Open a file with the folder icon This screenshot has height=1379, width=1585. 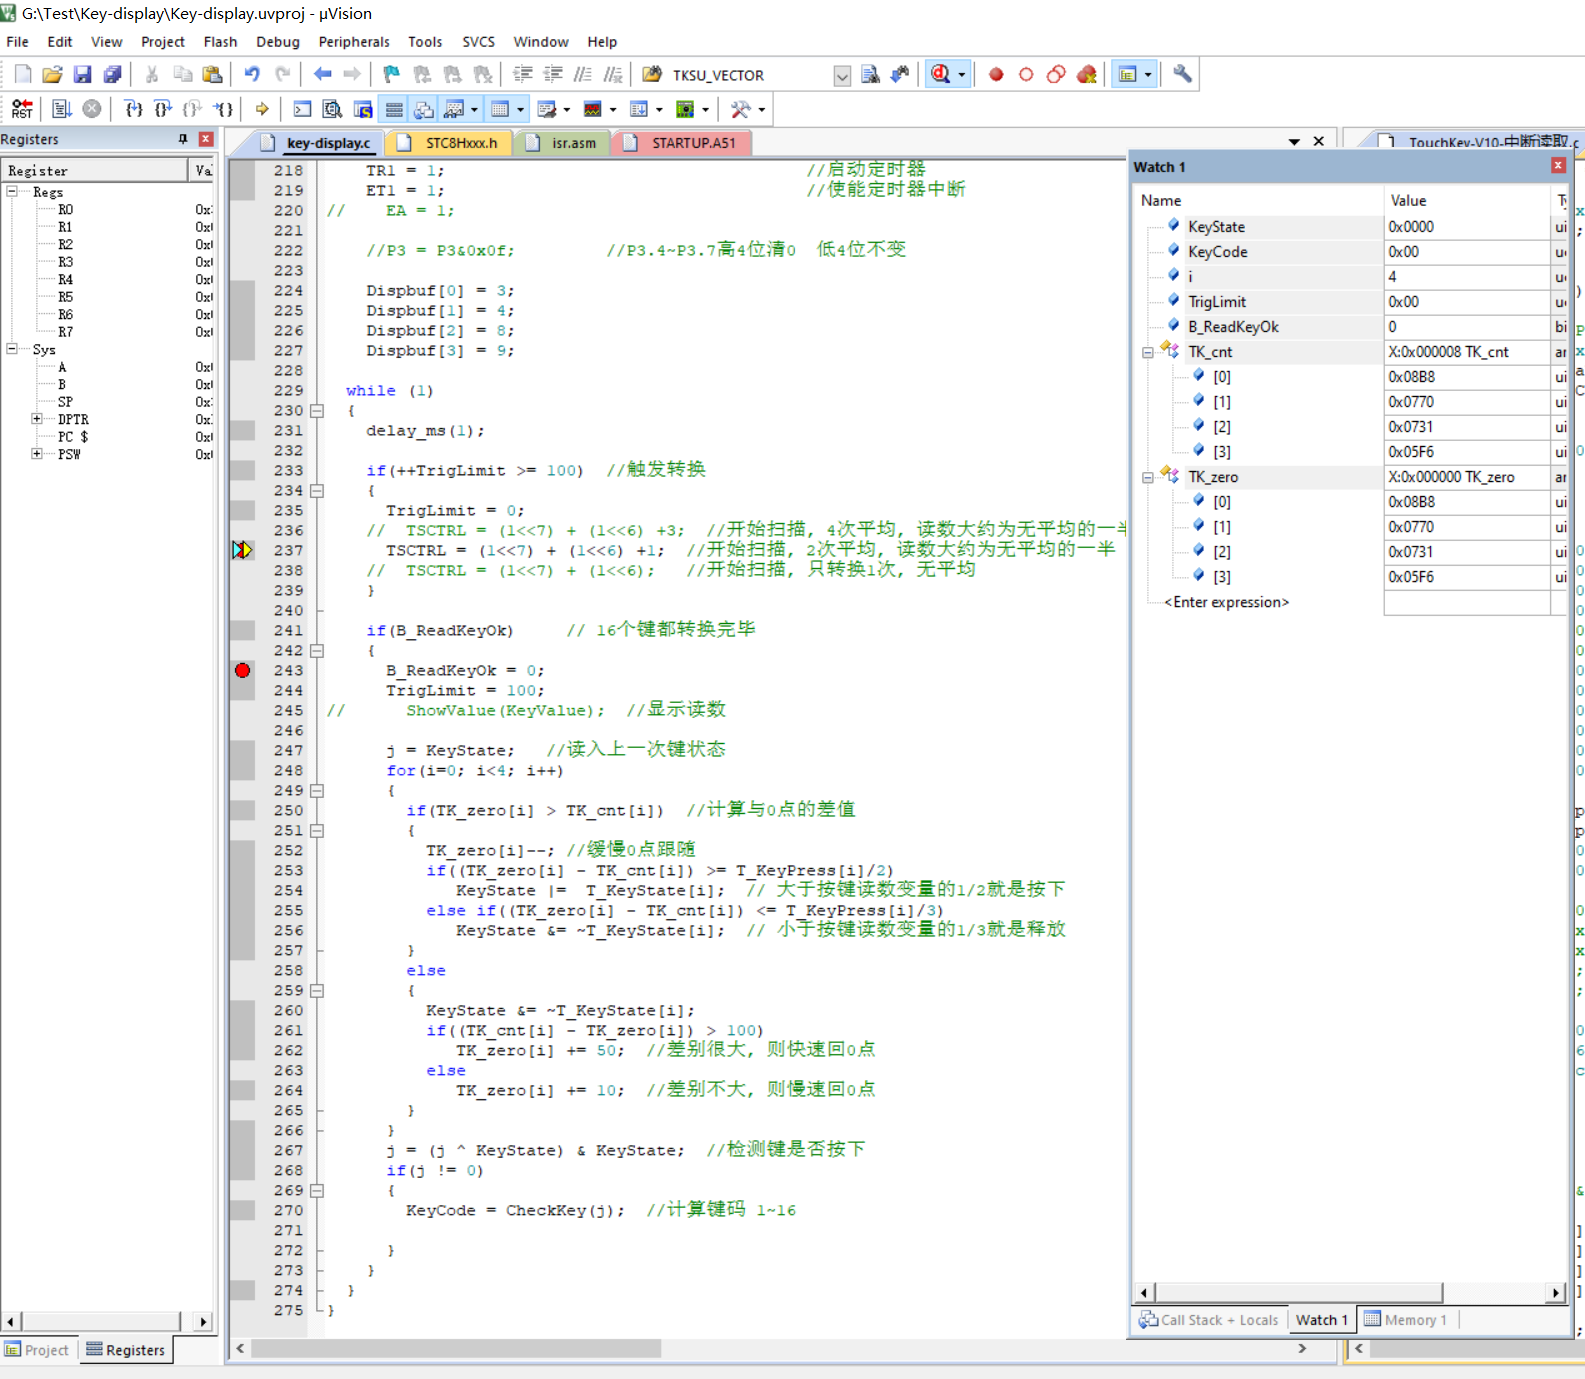pyautogui.click(x=53, y=74)
